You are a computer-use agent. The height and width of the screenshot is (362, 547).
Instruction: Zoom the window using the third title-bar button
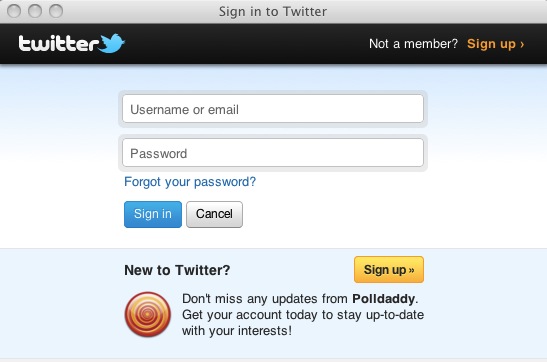pyautogui.click(x=56, y=11)
